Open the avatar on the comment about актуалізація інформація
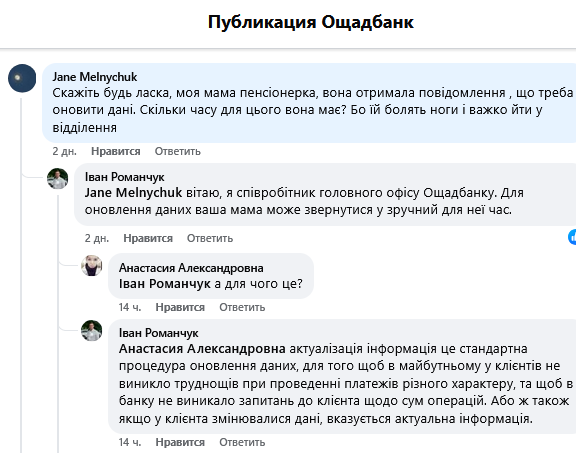576x453 pixels. [91, 330]
